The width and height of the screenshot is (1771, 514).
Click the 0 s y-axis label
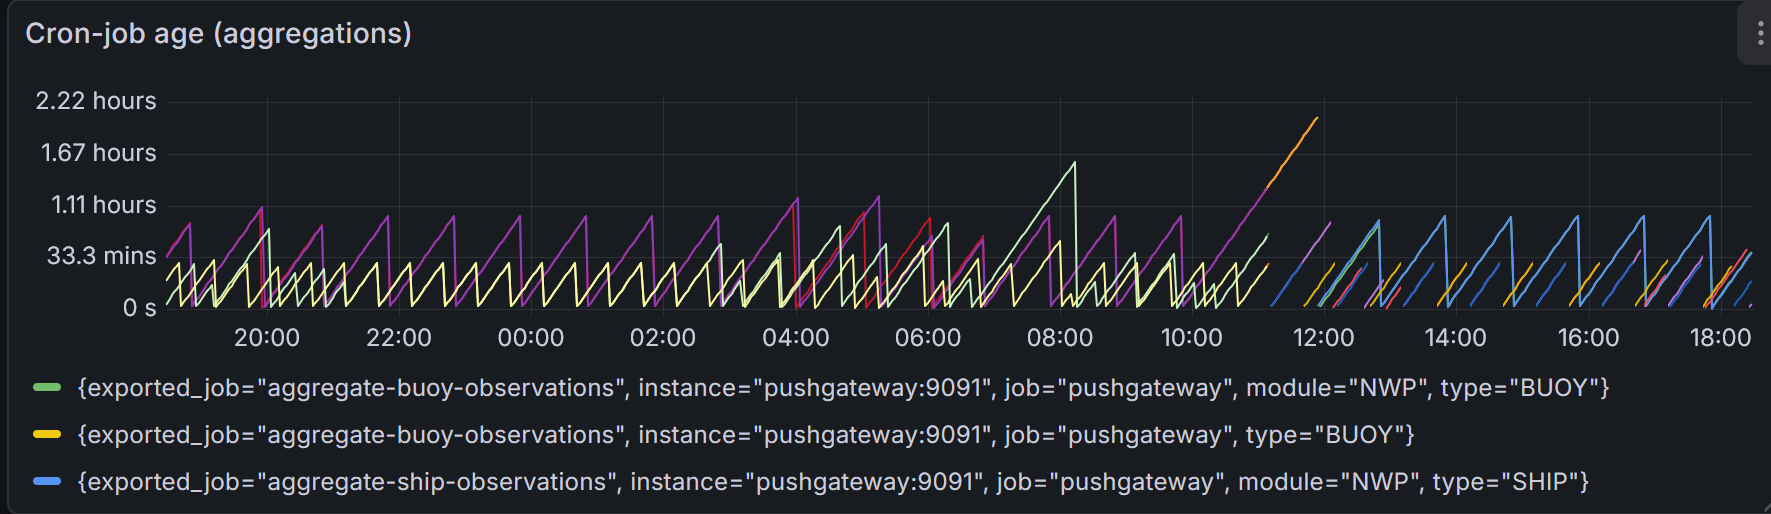point(139,308)
